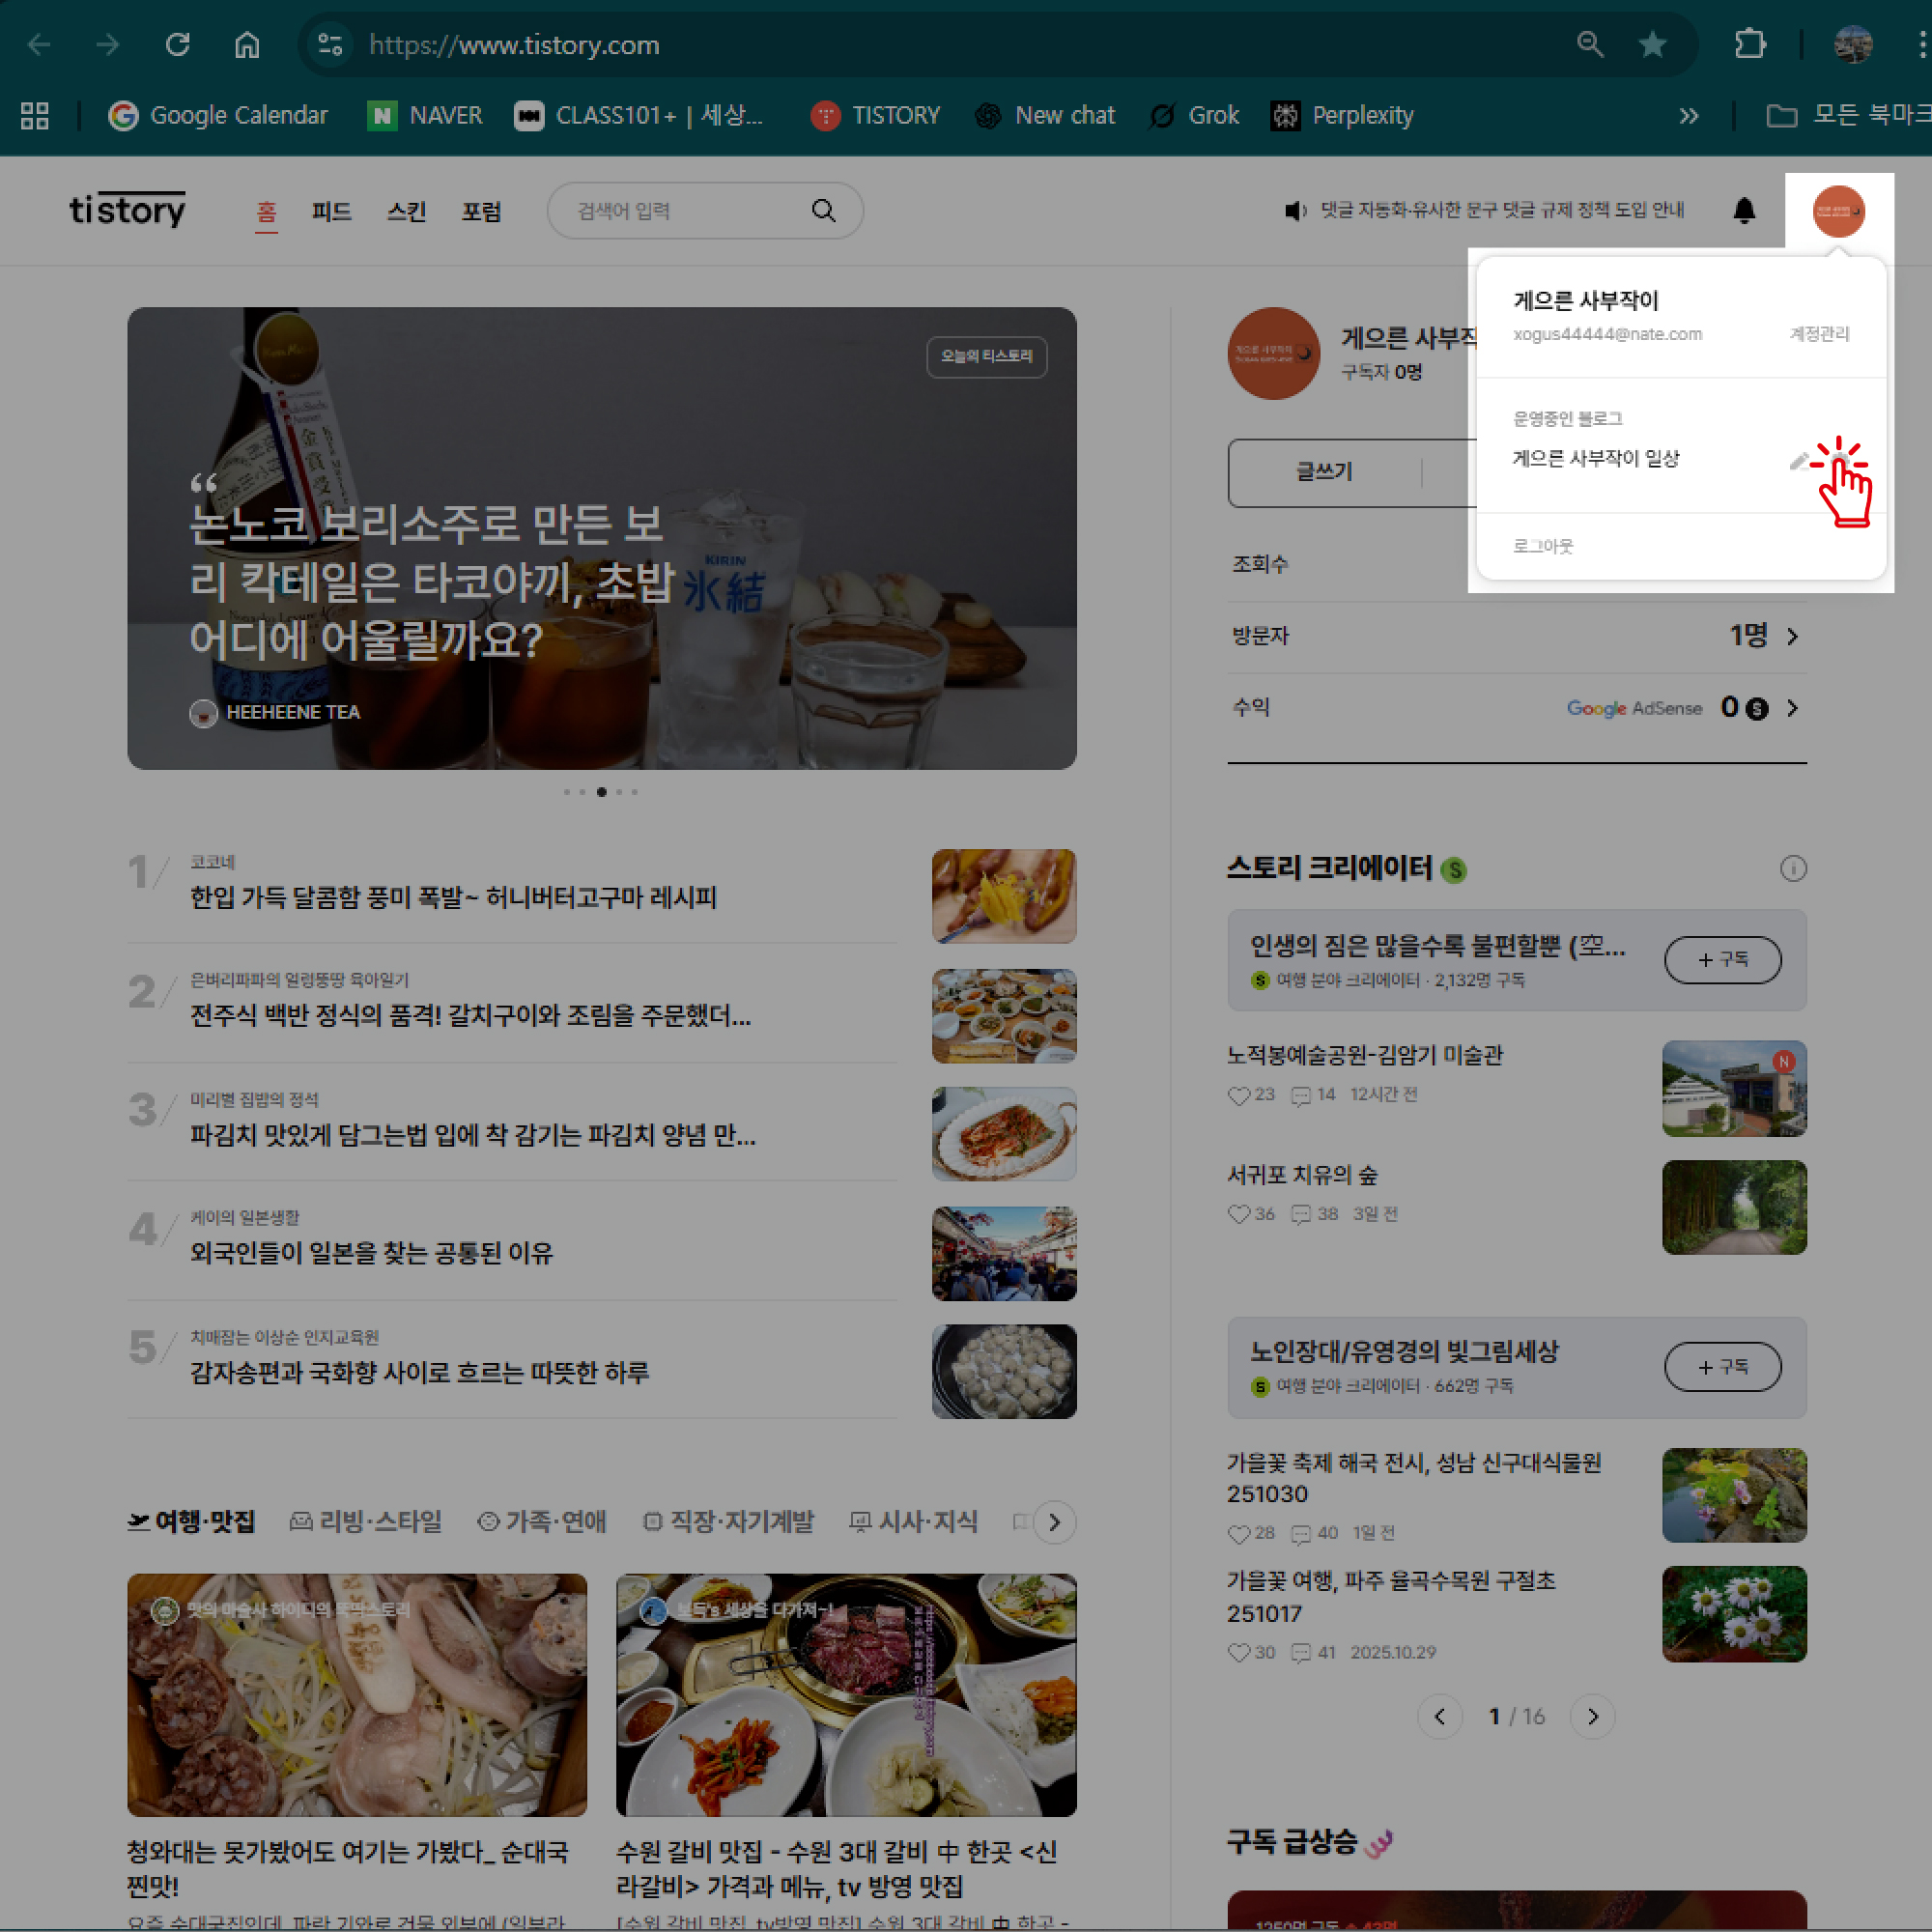Click the next page arrow below the creator list
Screen dimensions: 1932x1932
tap(1593, 1717)
